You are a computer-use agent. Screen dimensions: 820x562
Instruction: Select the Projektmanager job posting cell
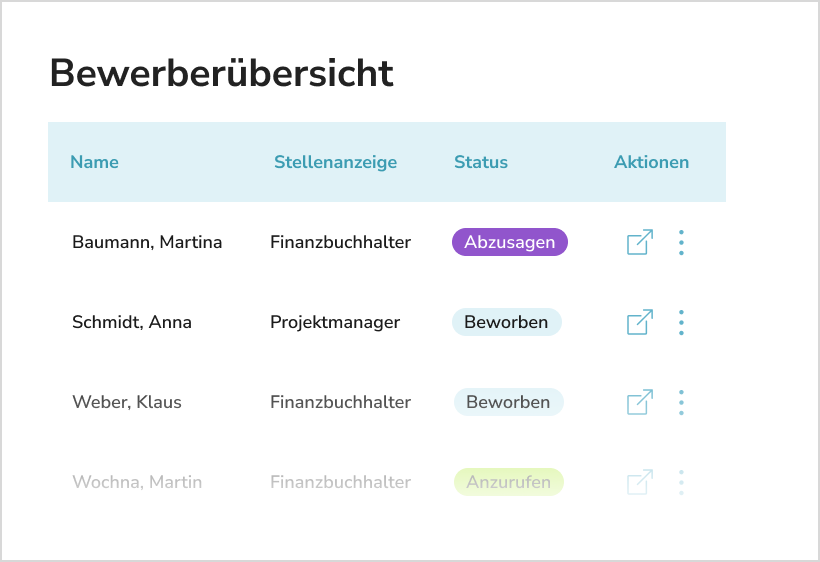[x=335, y=323]
